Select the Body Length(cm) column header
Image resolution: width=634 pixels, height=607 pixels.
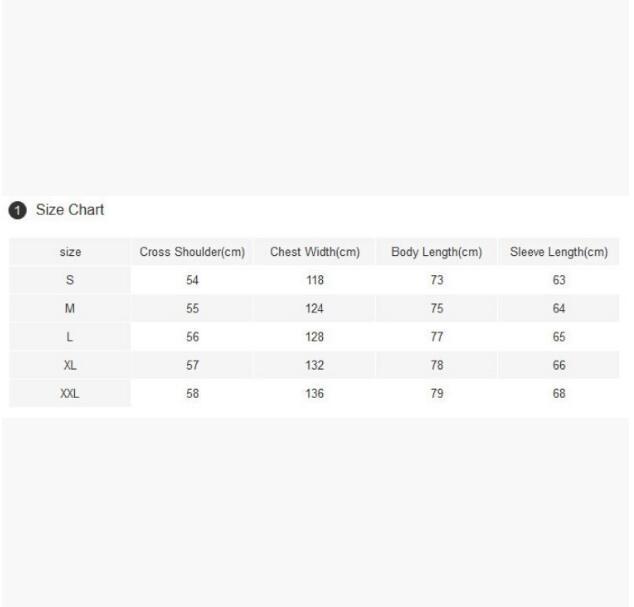(436, 252)
